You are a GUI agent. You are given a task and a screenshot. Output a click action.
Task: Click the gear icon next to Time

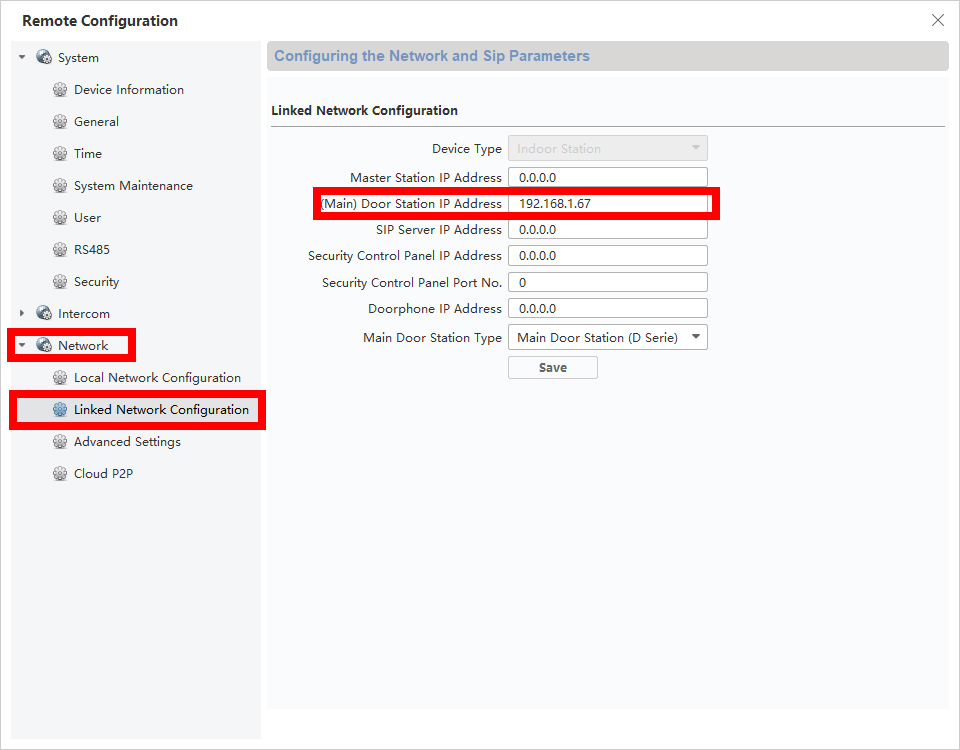click(x=60, y=154)
